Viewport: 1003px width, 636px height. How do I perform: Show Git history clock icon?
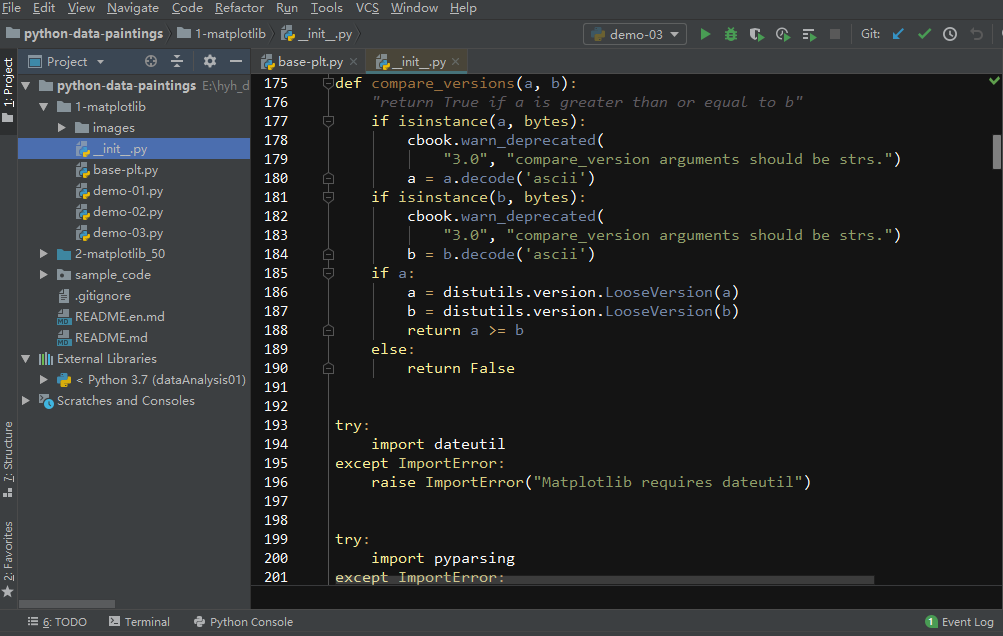click(950, 34)
